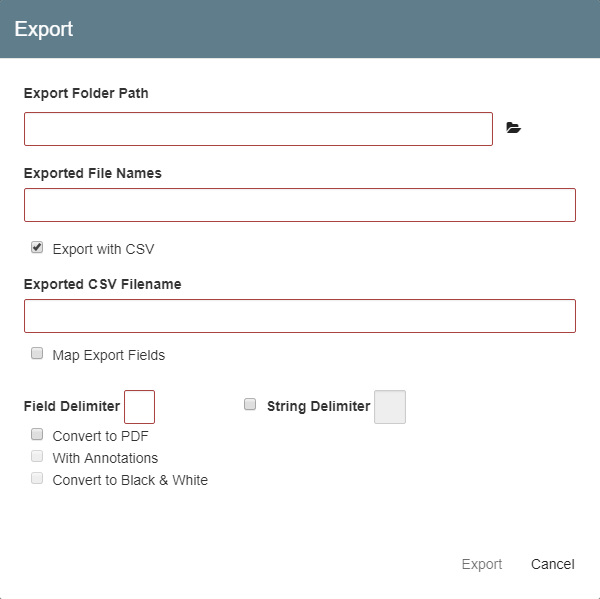Enable the Map Export Fields checkbox
The height and width of the screenshot is (599, 600).
coord(37,353)
